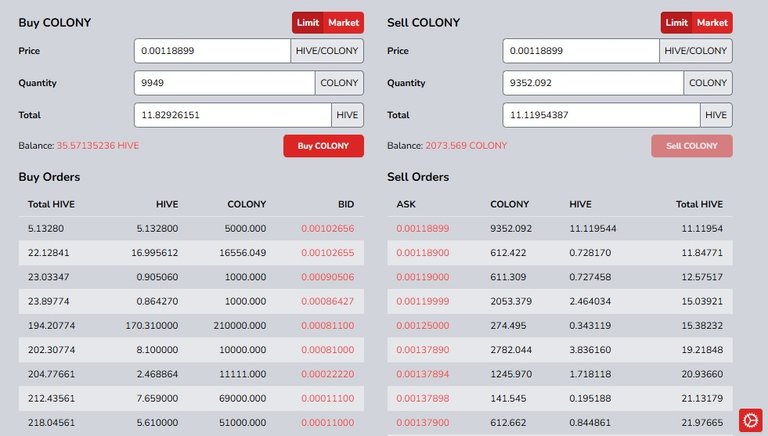
Task: Click the COLONY balance amount link
Action: (466, 146)
